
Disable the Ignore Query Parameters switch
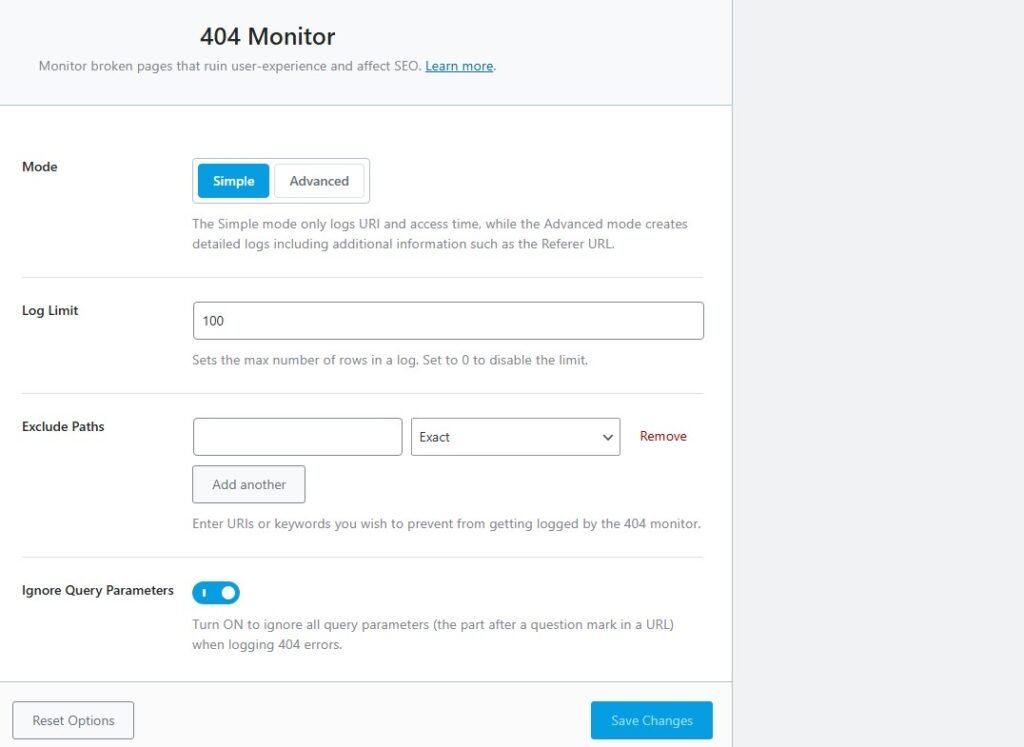pyautogui.click(x=216, y=593)
